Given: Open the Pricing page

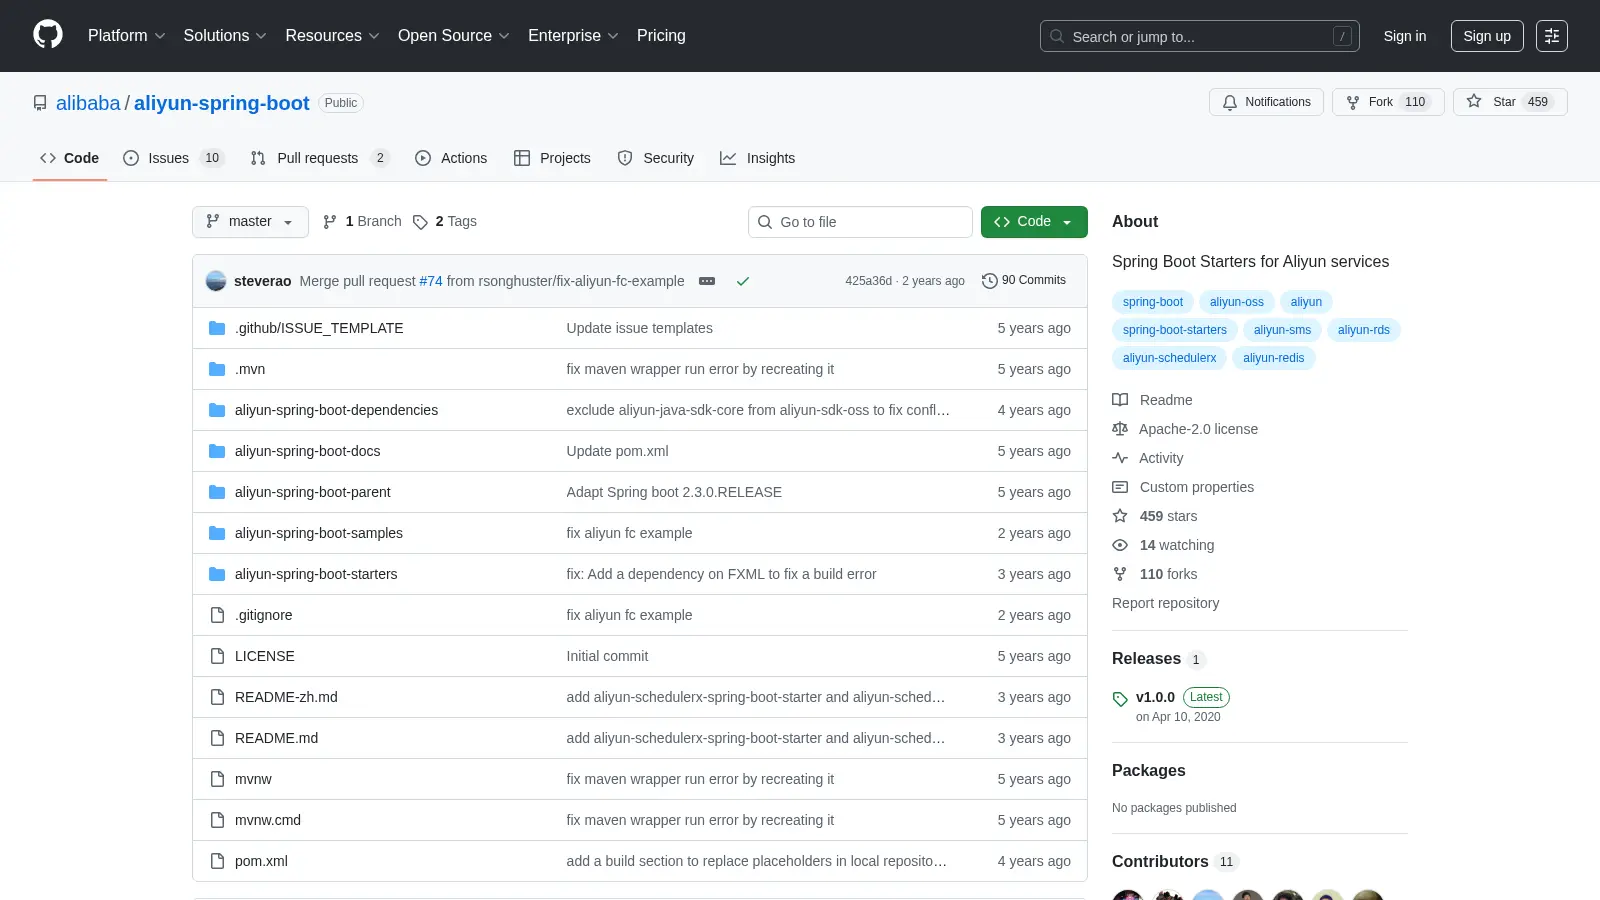Looking at the screenshot, I should coord(661,36).
